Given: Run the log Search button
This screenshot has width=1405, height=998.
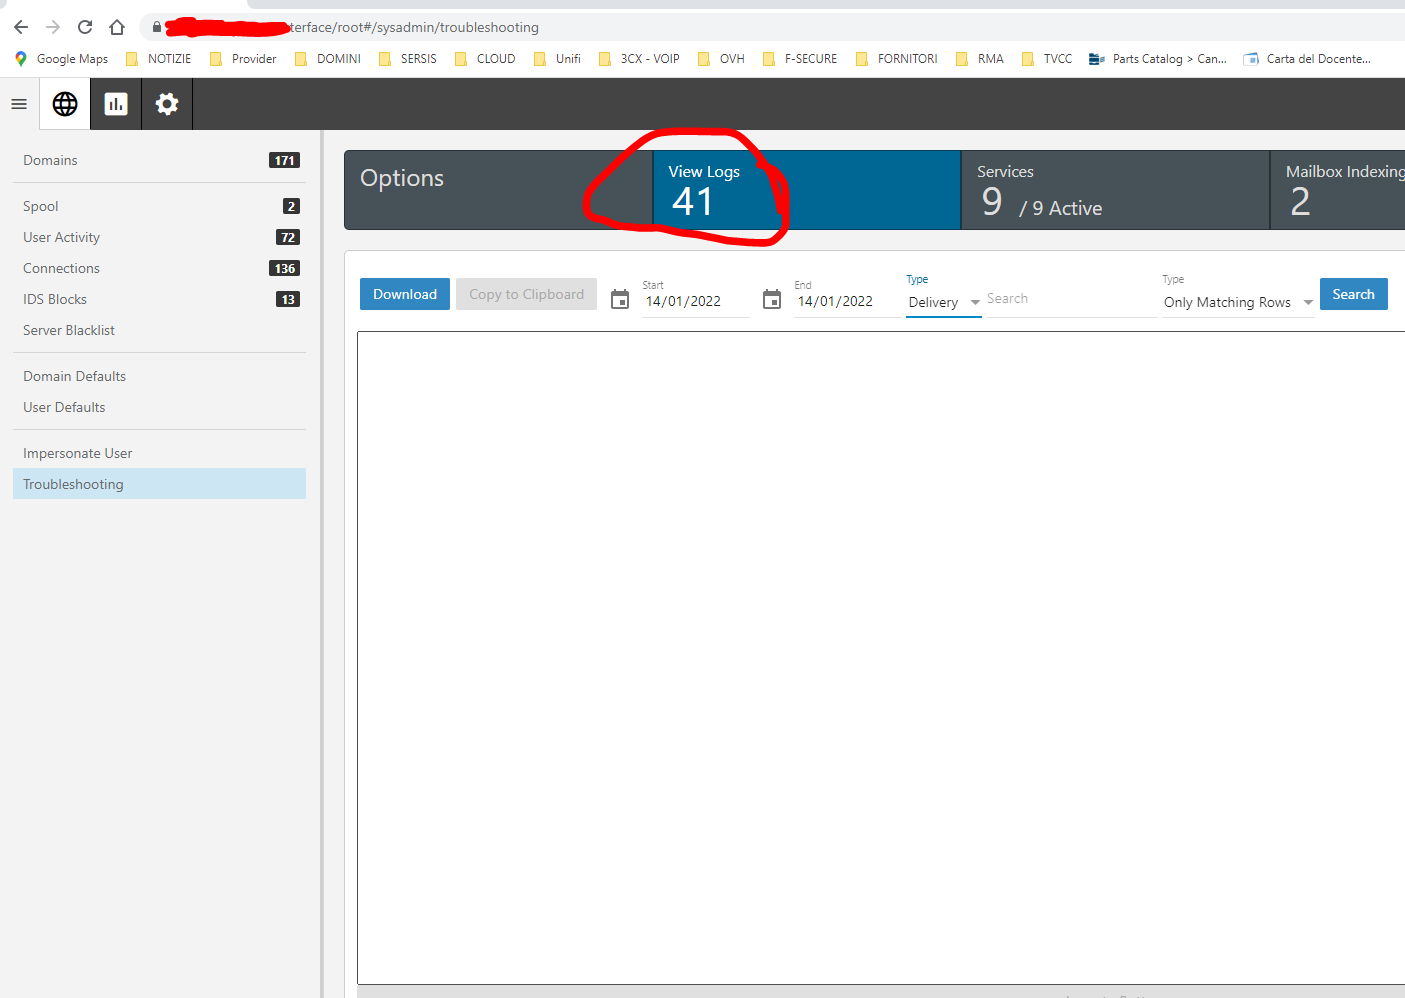Looking at the screenshot, I should 1353,294.
